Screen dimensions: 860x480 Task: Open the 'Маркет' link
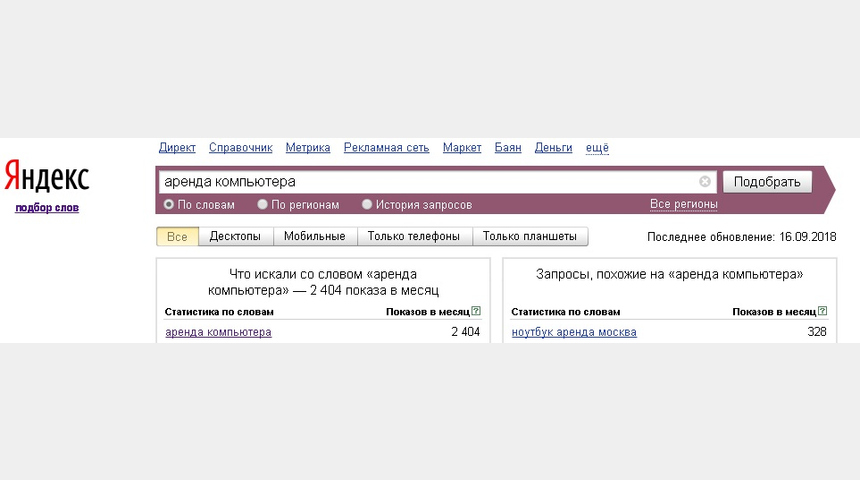pos(462,148)
